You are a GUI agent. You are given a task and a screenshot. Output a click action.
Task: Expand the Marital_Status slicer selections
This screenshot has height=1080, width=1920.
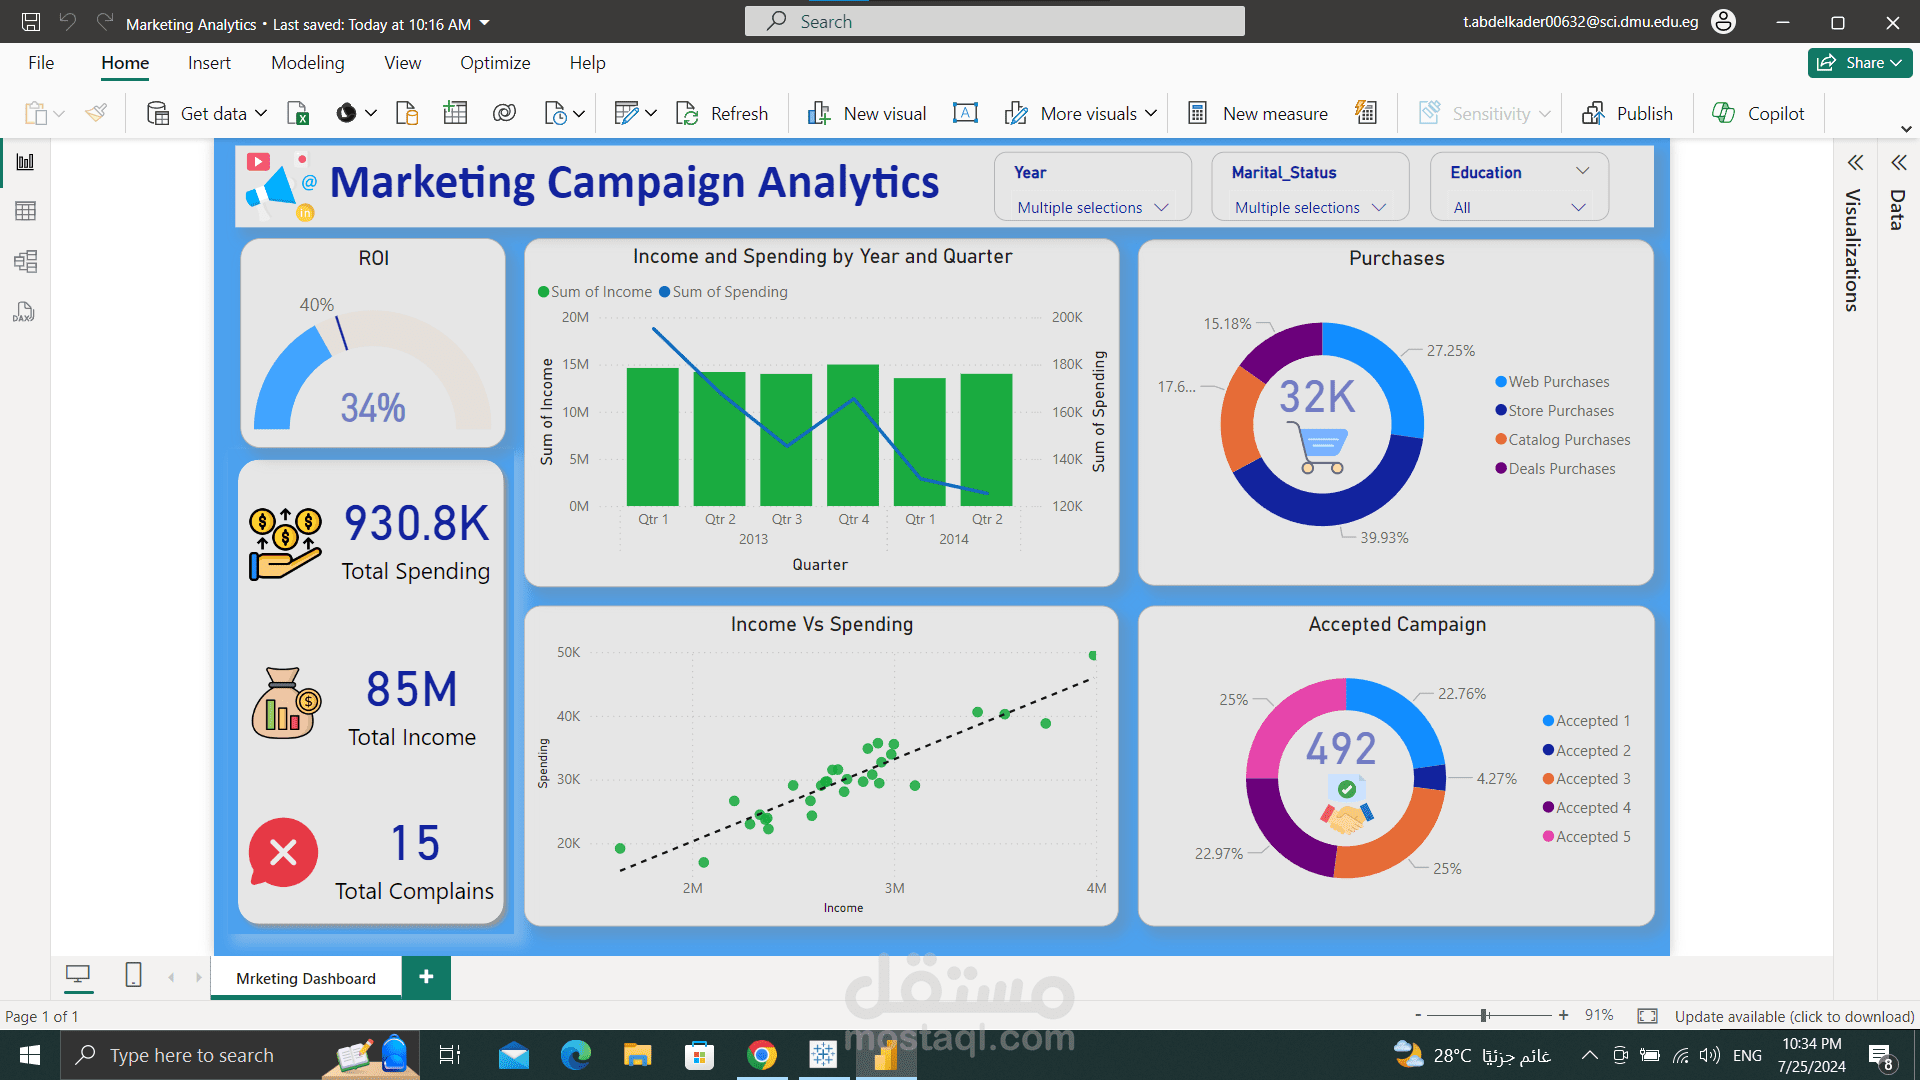coord(1380,207)
